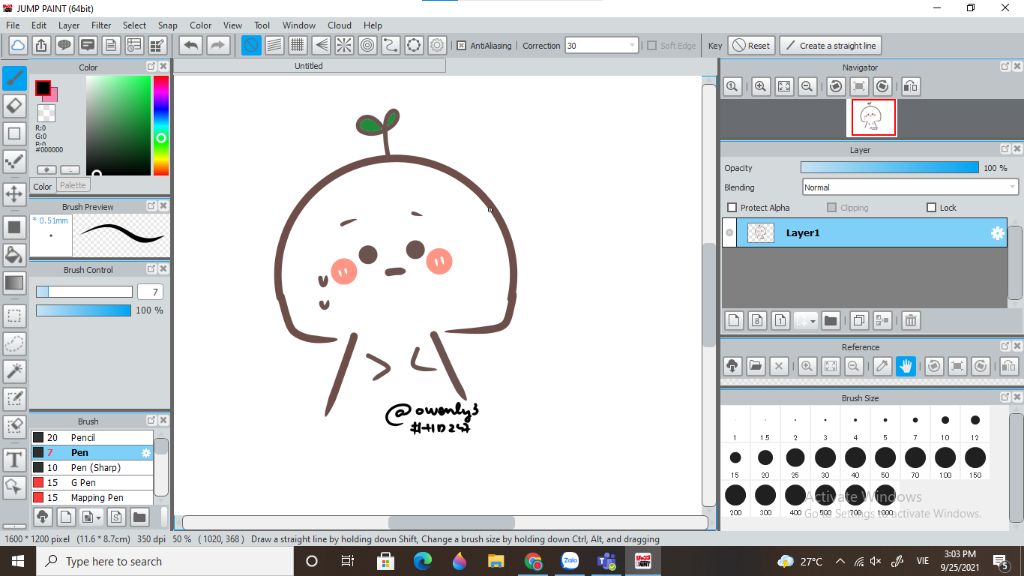The height and width of the screenshot is (576, 1024).
Task: Open File Explorer from taskbar
Action: pos(496,561)
